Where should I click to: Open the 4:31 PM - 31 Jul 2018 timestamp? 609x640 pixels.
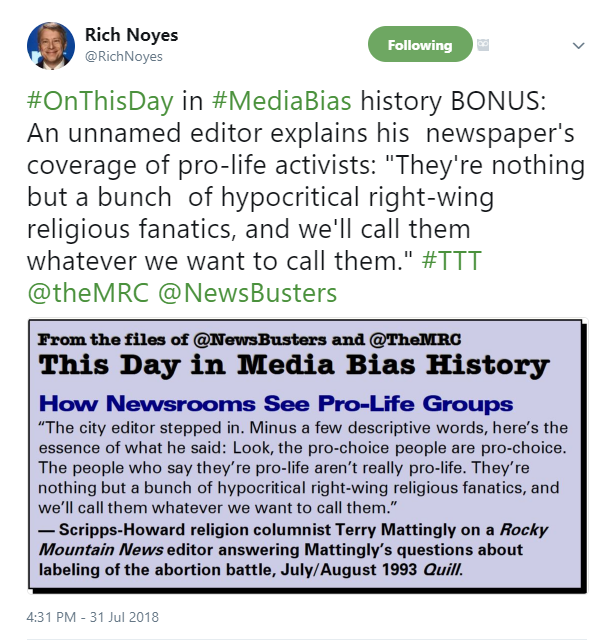pos(93,617)
